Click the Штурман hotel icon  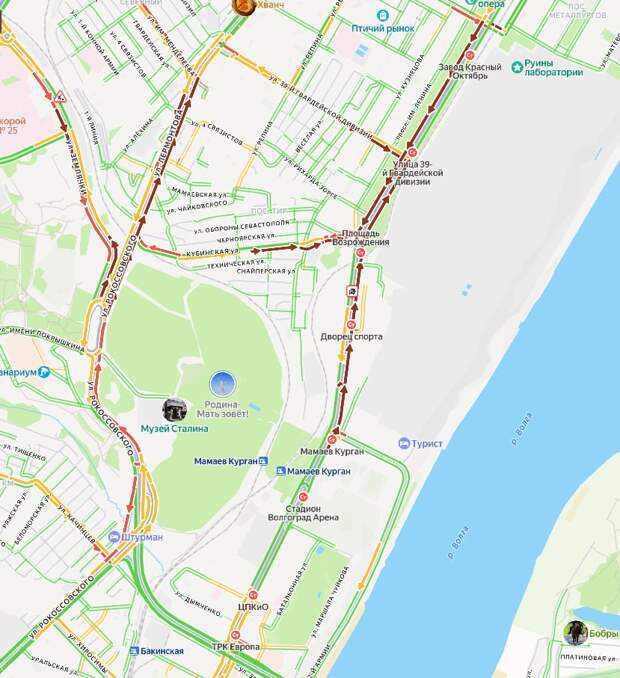114,537
